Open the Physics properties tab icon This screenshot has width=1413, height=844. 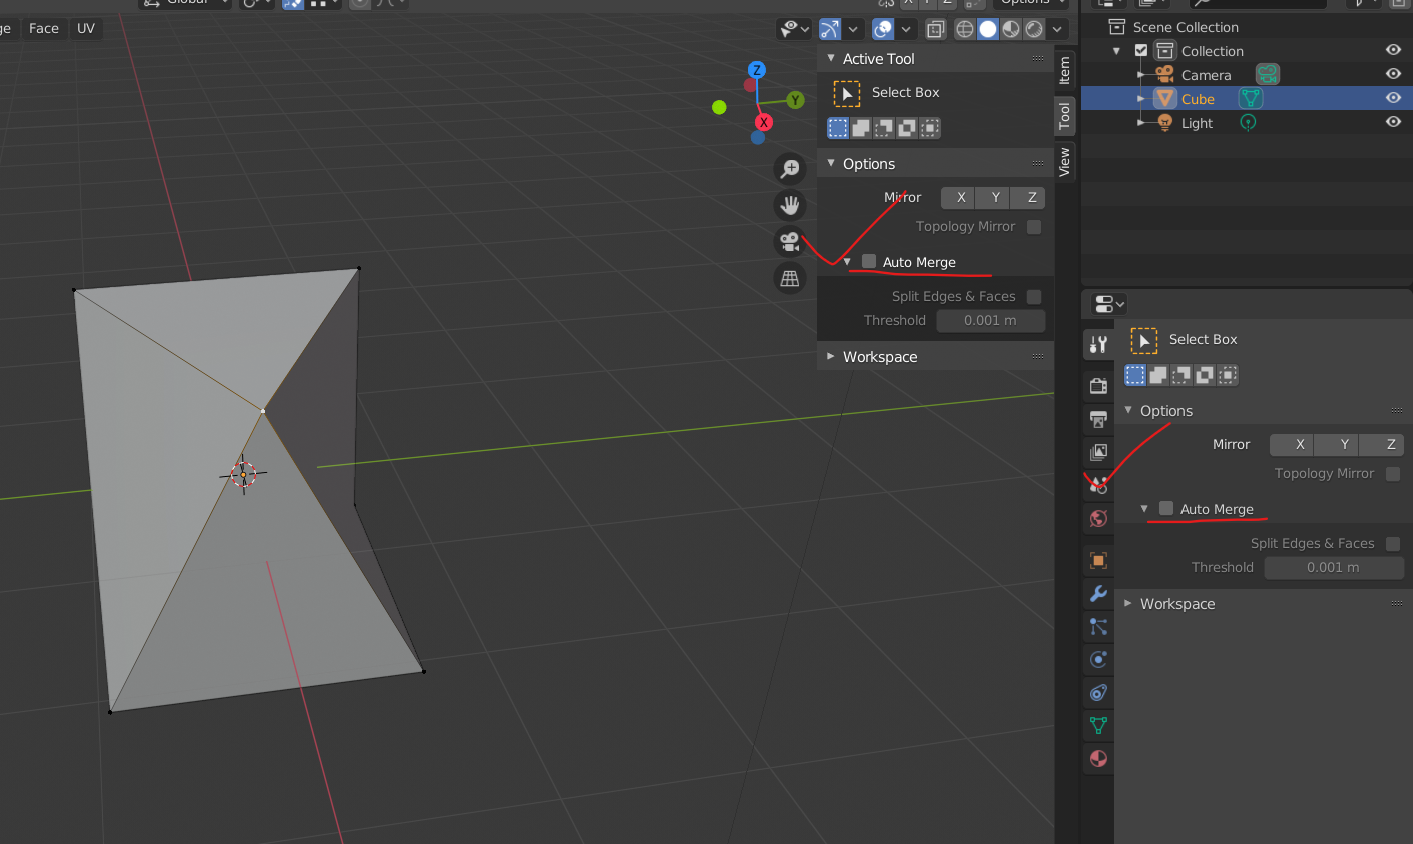[x=1098, y=659]
